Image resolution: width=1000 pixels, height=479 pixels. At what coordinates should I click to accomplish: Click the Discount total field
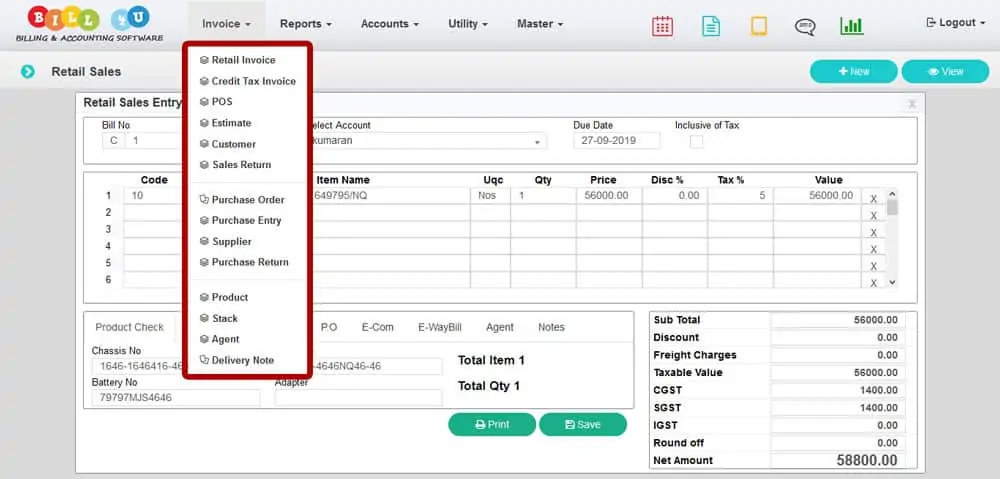click(x=838, y=337)
